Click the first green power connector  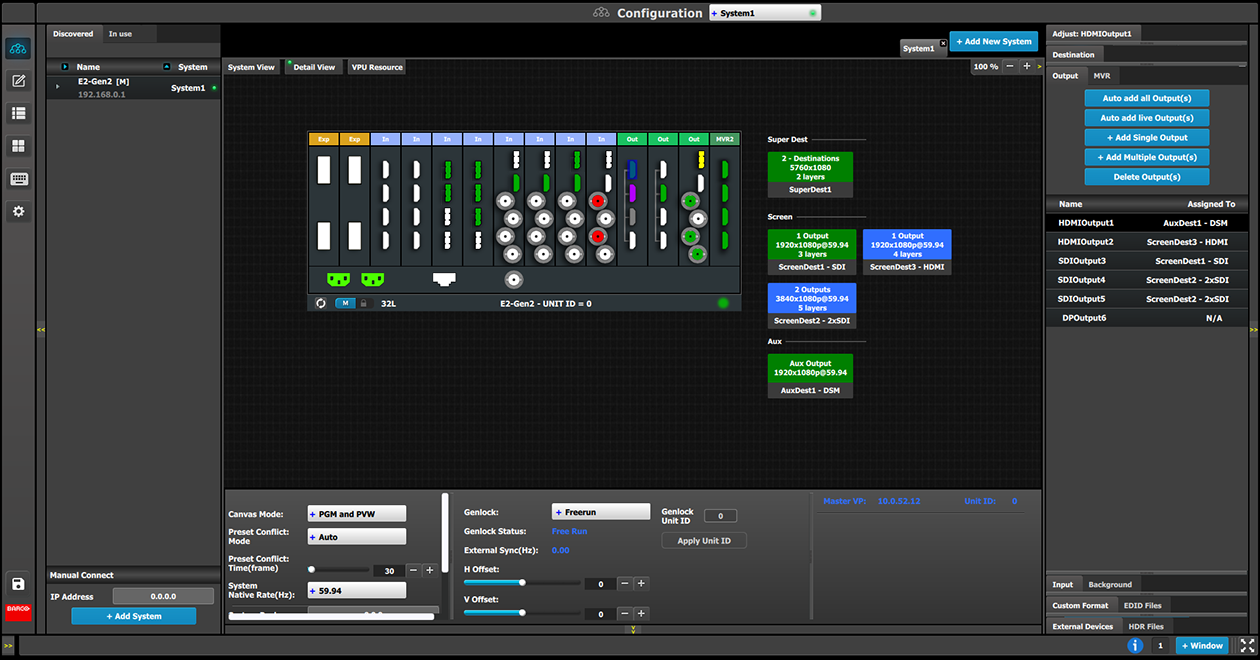click(x=338, y=279)
